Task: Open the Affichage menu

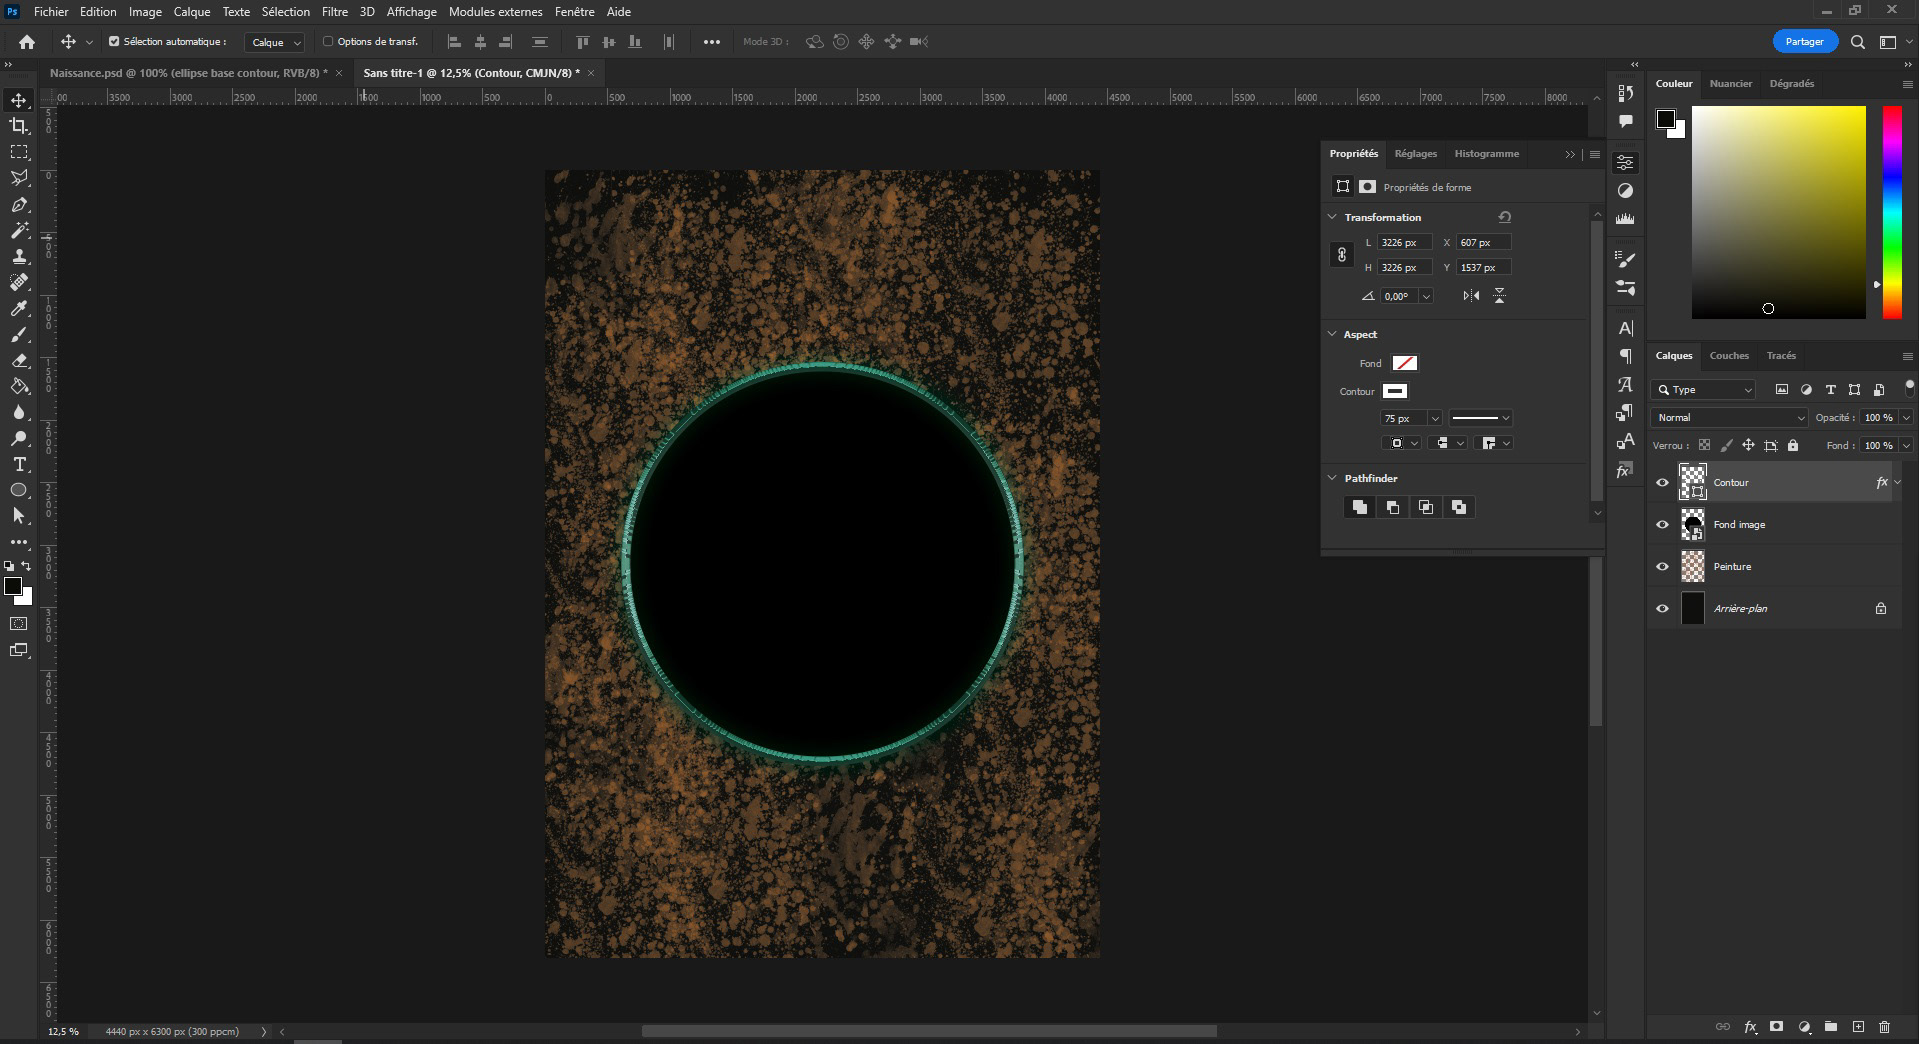Action: [412, 12]
